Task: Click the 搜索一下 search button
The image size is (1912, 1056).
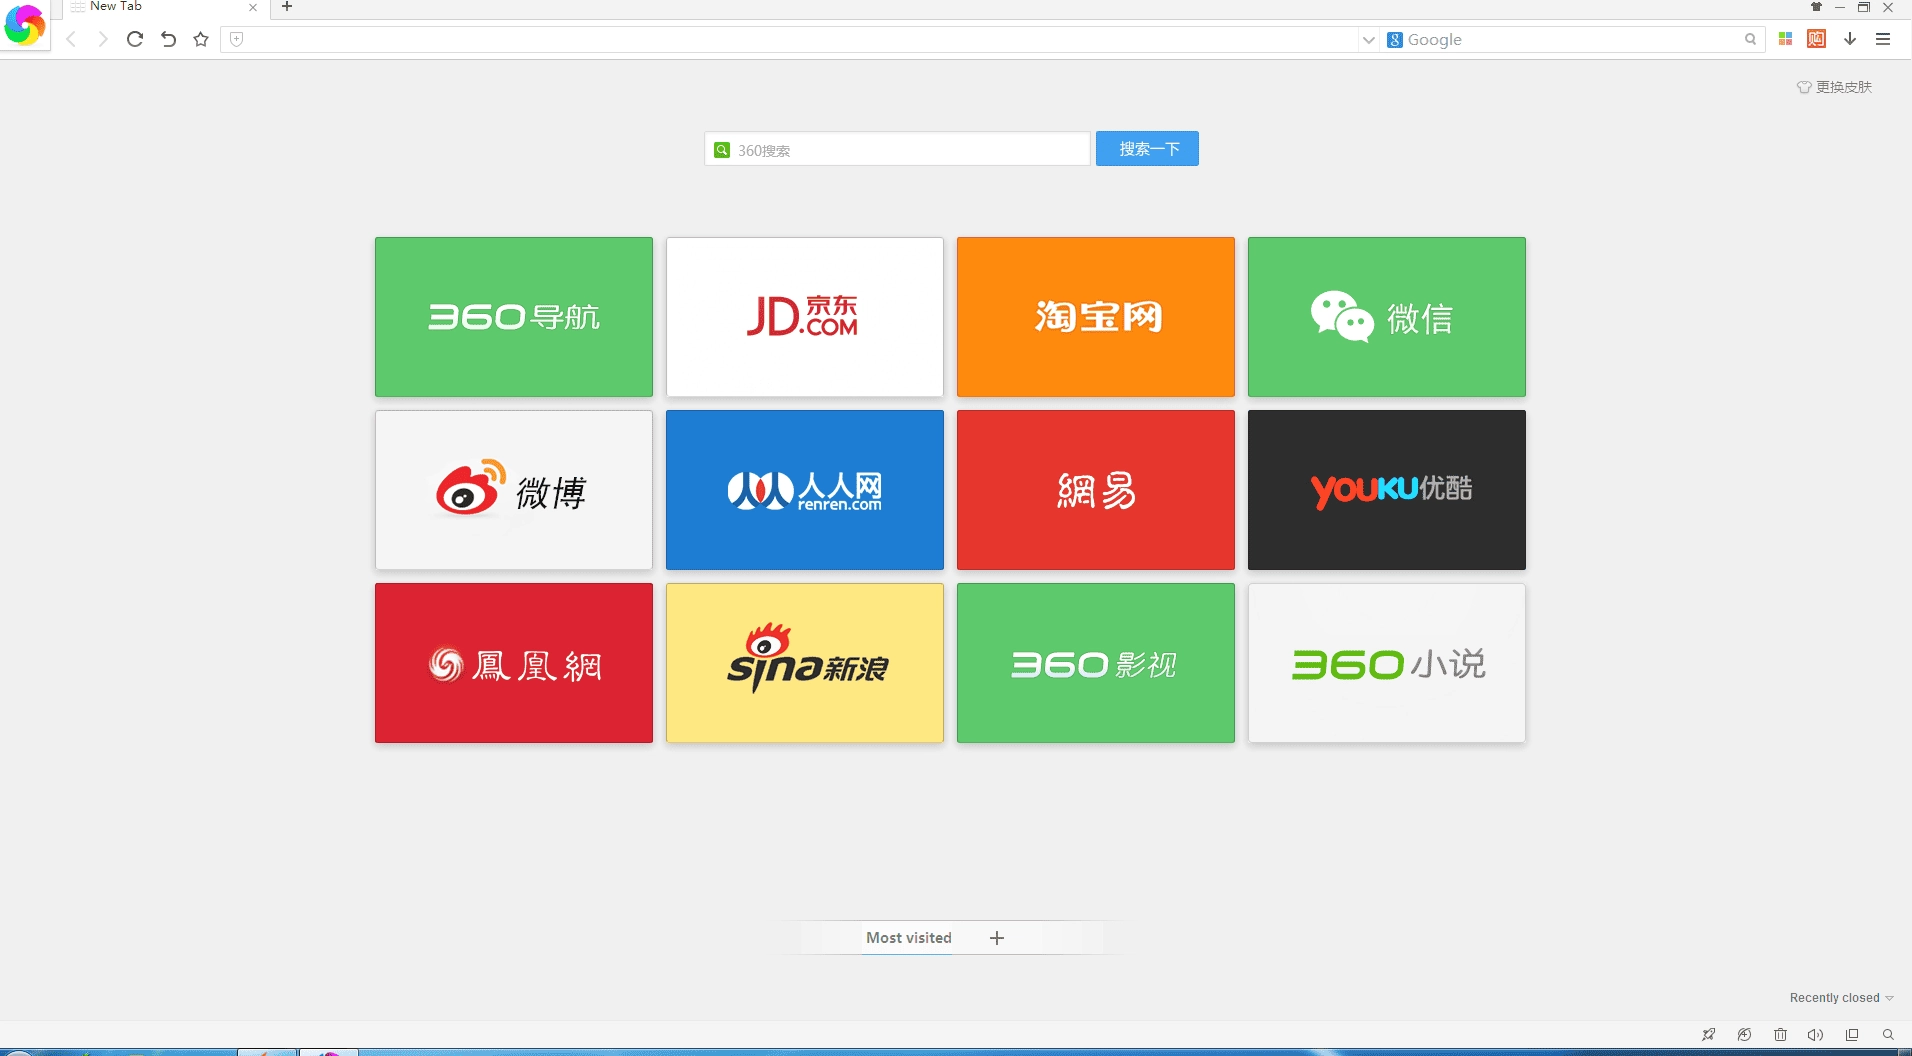Action: (1147, 149)
